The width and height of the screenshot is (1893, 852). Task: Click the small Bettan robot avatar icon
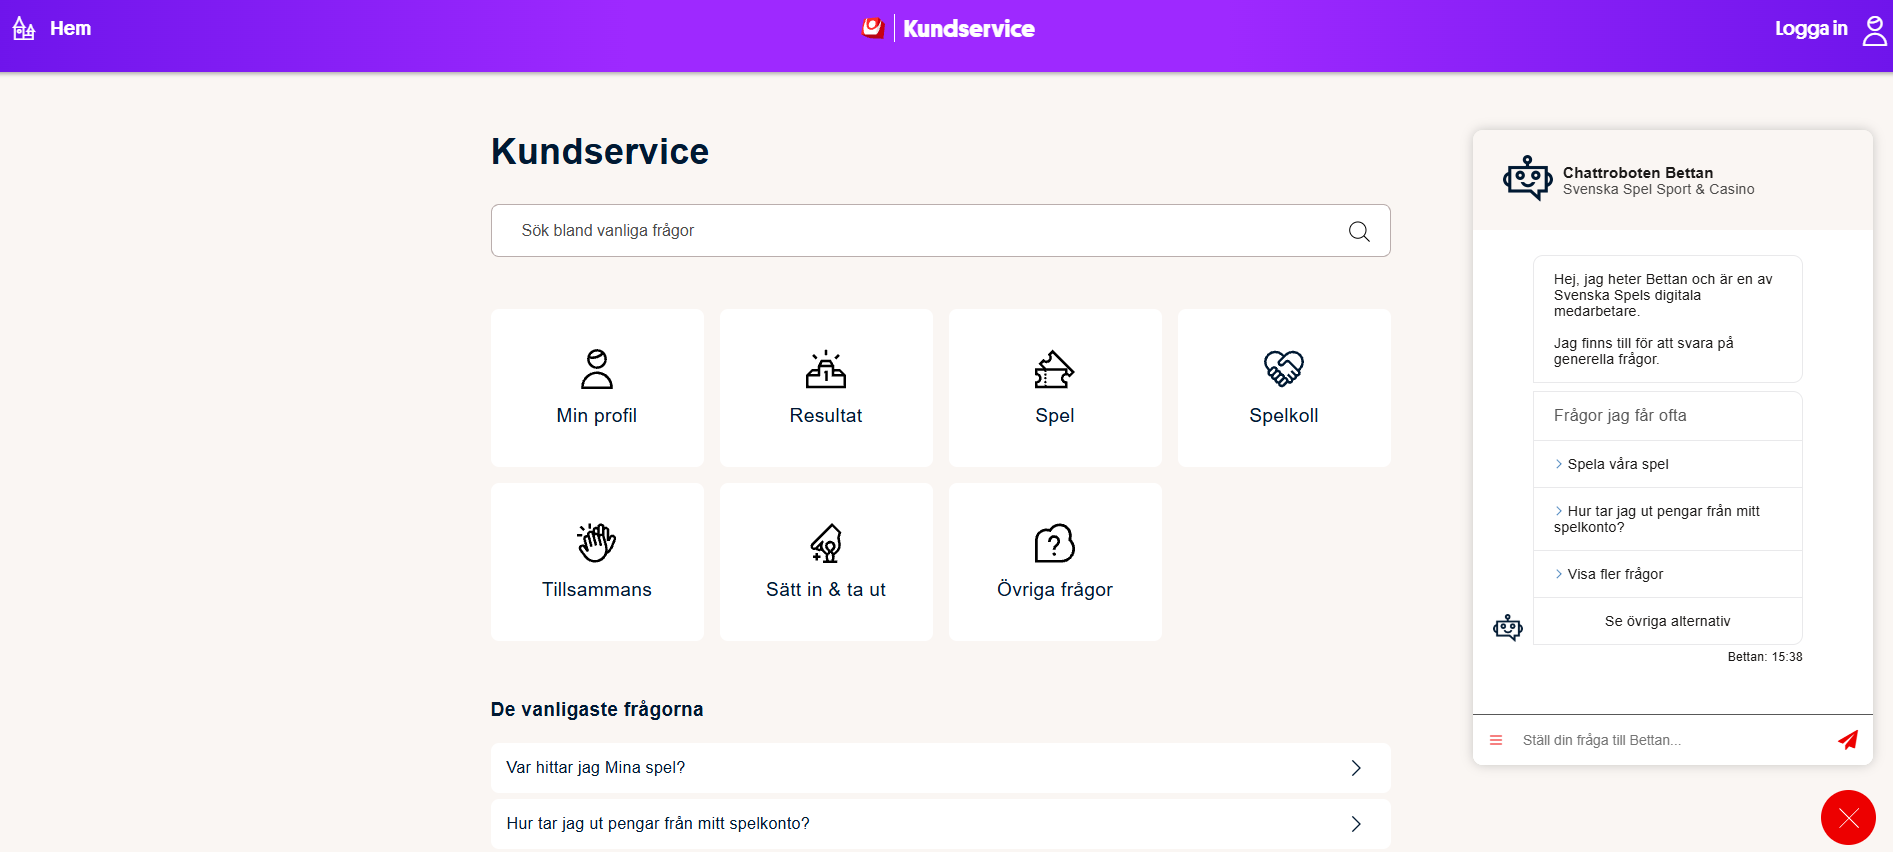tap(1508, 628)
